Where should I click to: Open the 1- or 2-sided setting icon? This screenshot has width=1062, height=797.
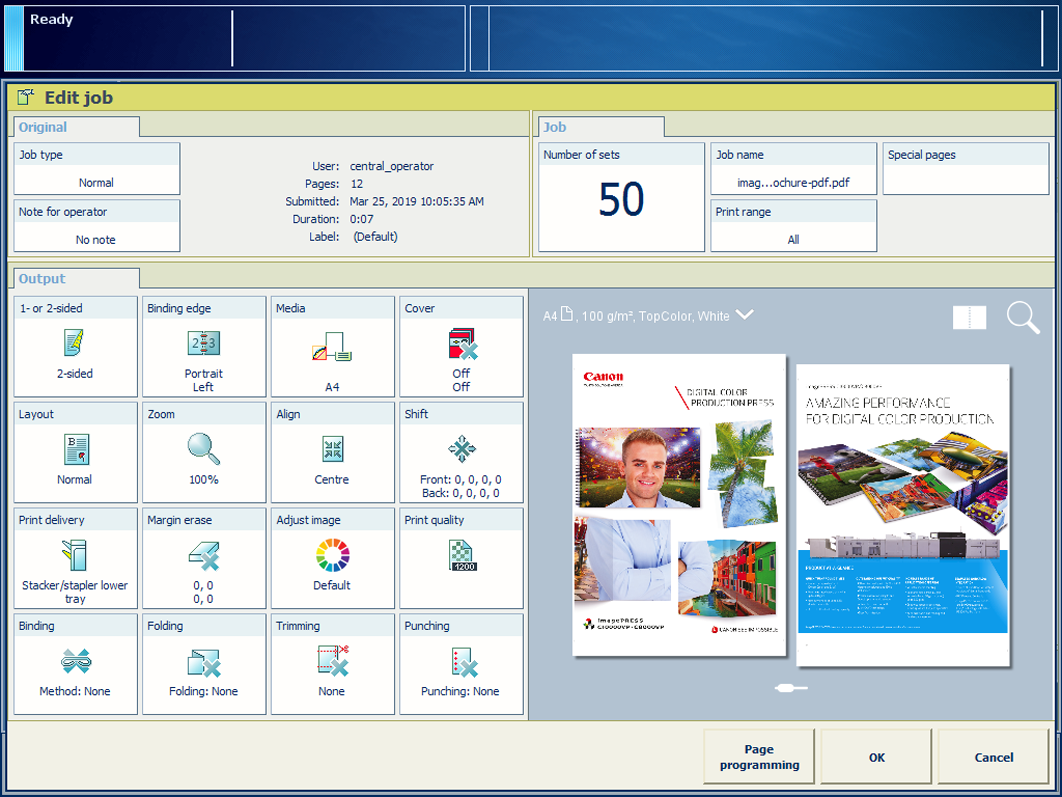pos(75,344)
